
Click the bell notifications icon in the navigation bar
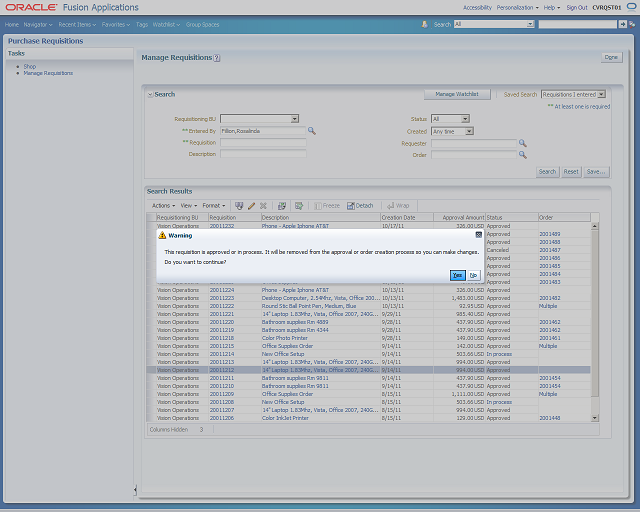pos(424,24)
